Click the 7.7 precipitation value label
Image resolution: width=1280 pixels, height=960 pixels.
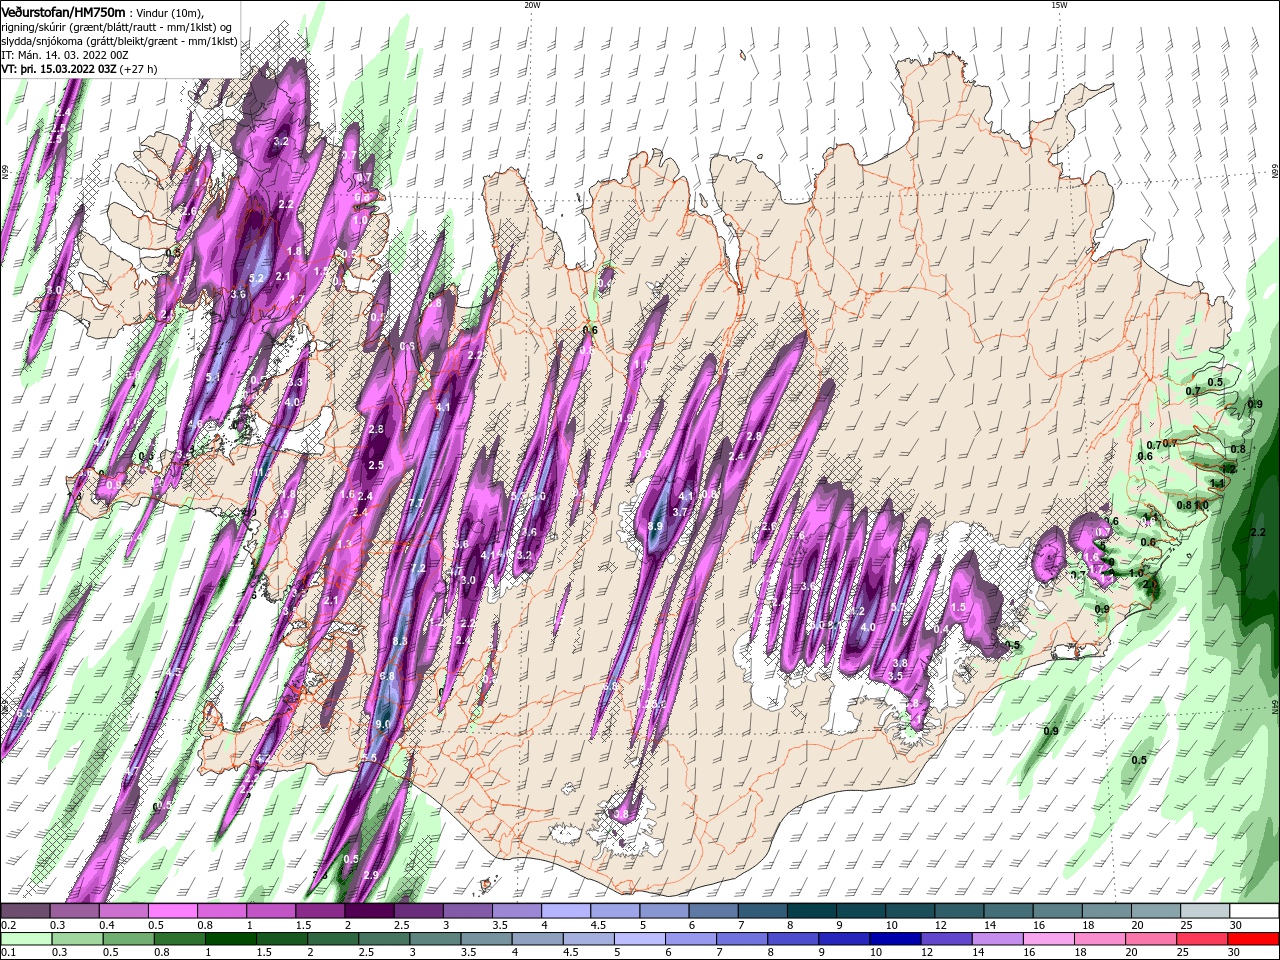click(x=417, y=503)
